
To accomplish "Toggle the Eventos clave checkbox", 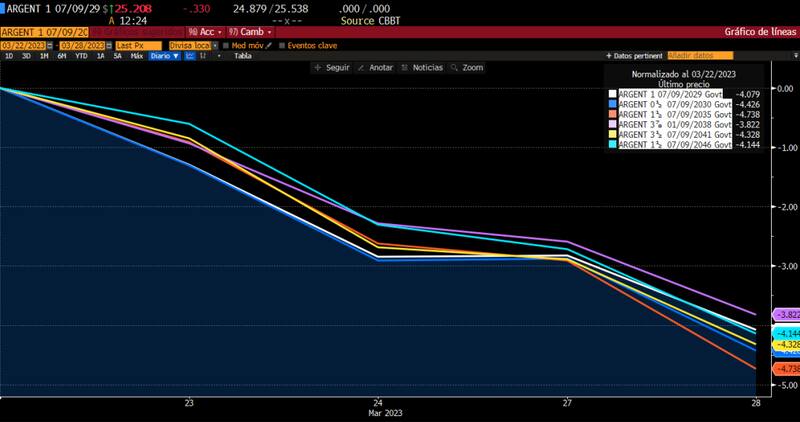I will tap(282, 45).
